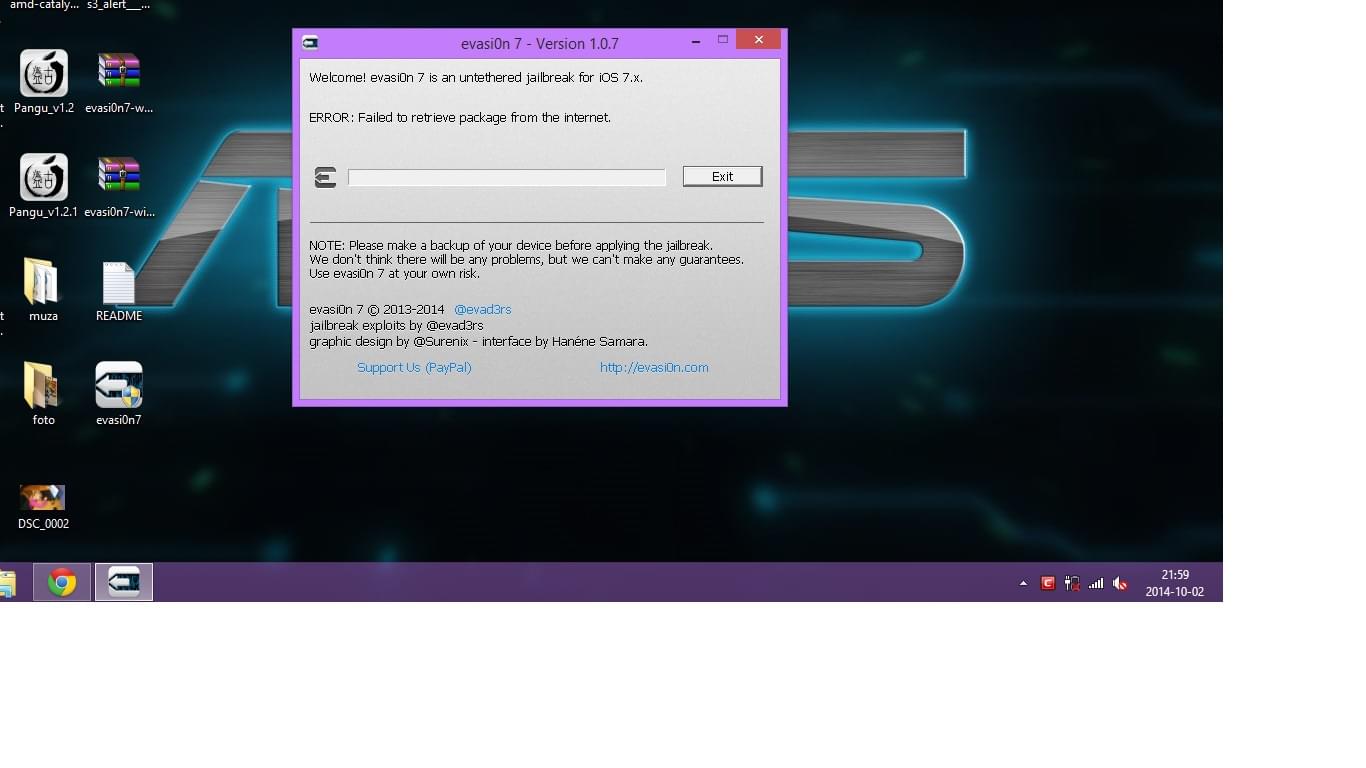The image size is (1366, 768).
Task: Open Google Chrome from the taskbar
Action: [x=62, y=582]
